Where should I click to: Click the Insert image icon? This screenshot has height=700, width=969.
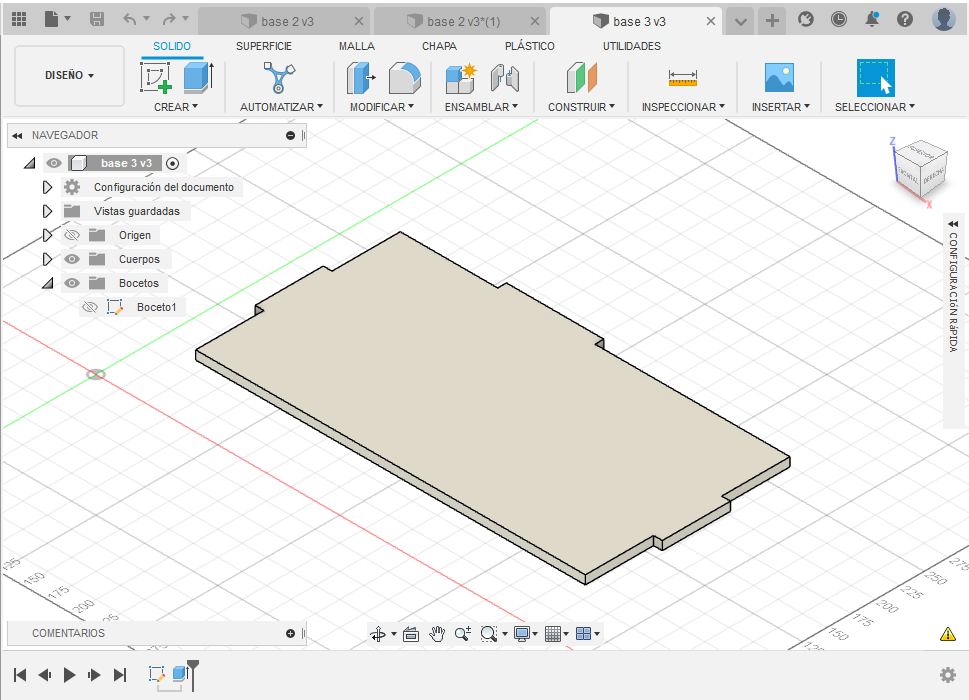pyautogui.click(x=779, y=77)
